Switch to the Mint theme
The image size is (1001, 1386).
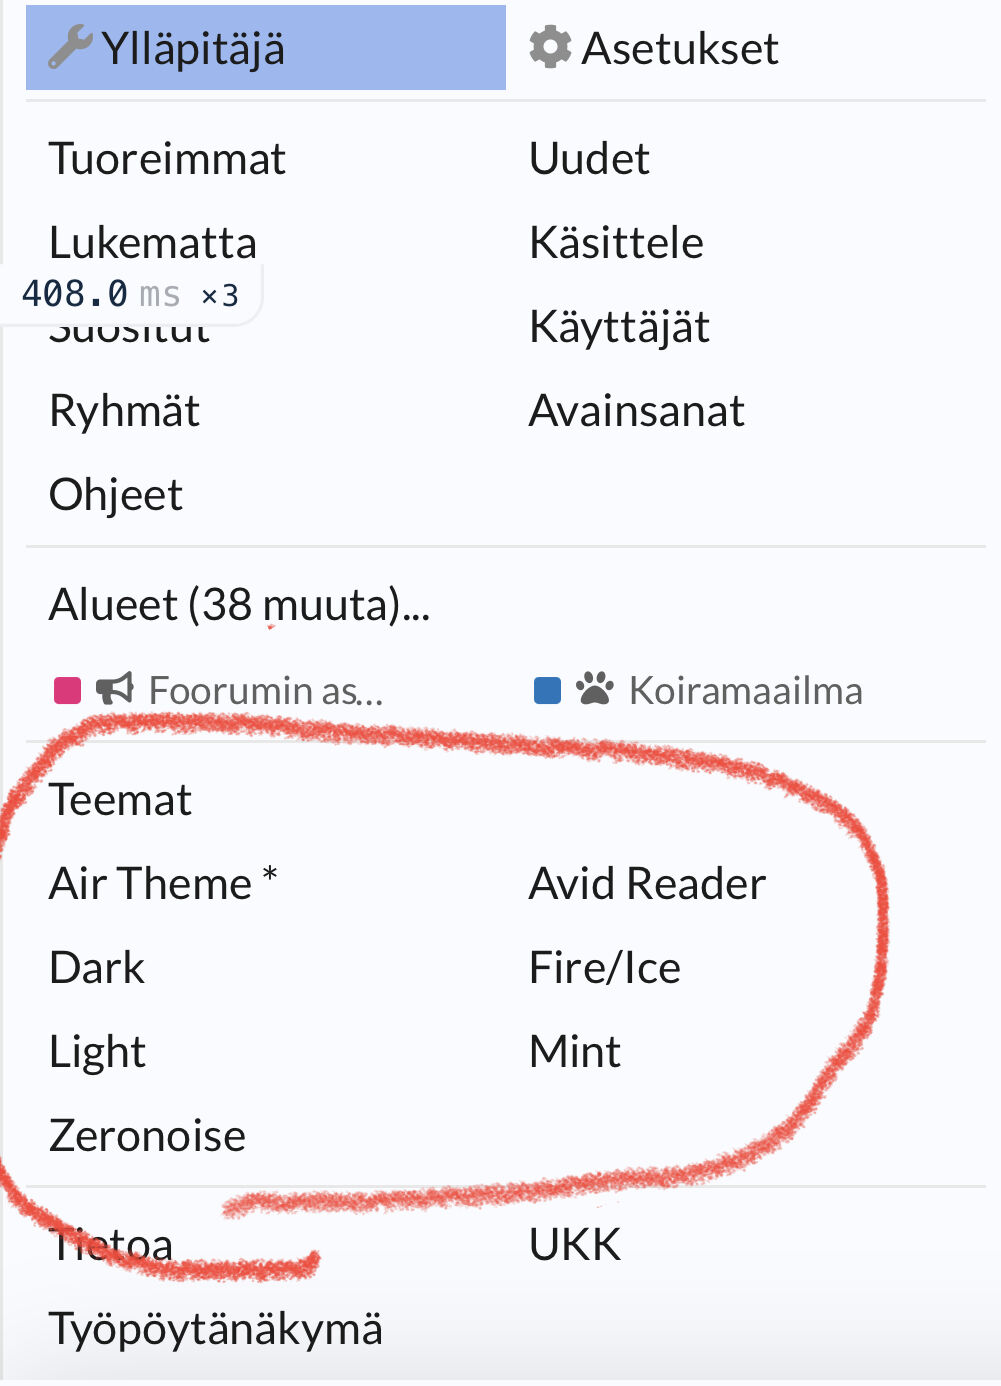point(574,1052)
